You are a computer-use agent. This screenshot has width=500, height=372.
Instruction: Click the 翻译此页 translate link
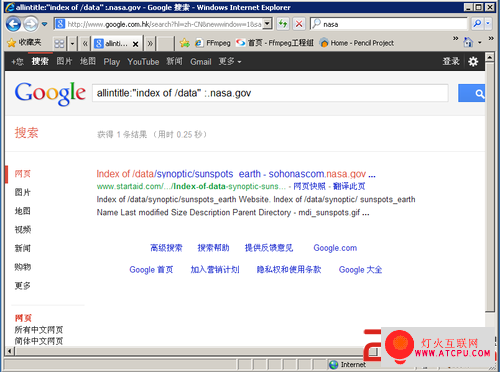349,186
